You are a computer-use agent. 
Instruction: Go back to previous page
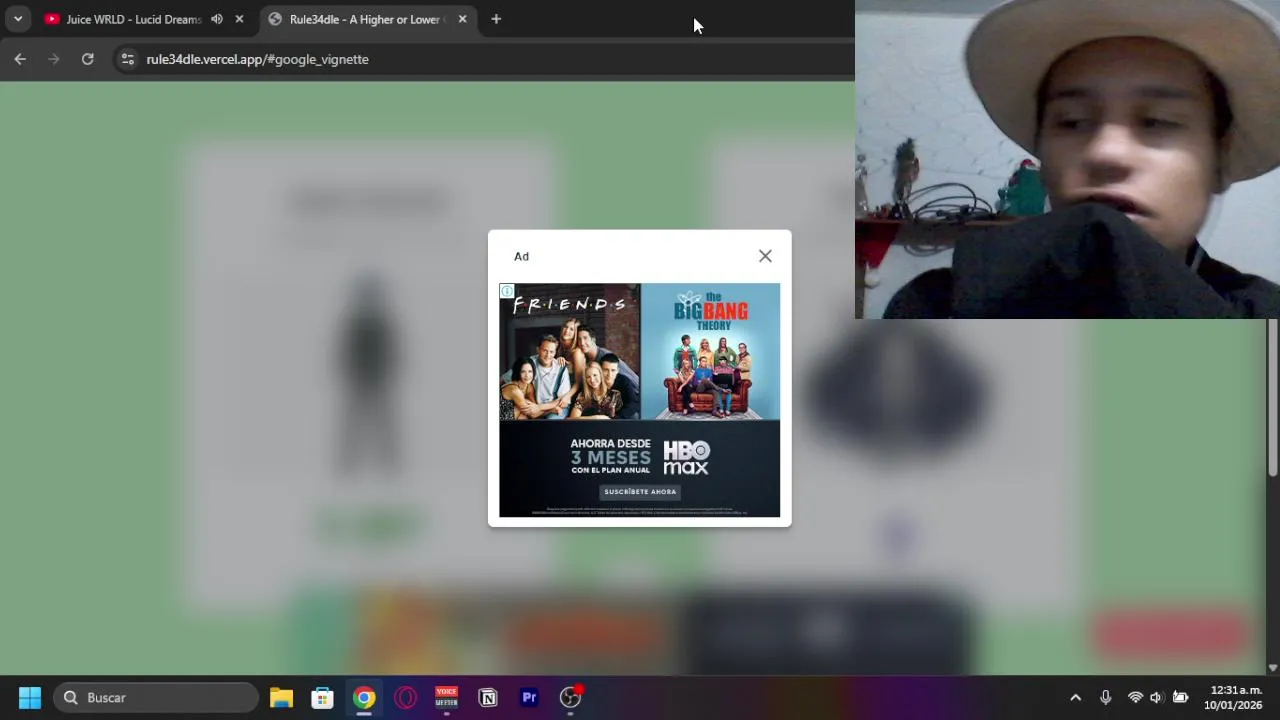click(x=20, y=59)
